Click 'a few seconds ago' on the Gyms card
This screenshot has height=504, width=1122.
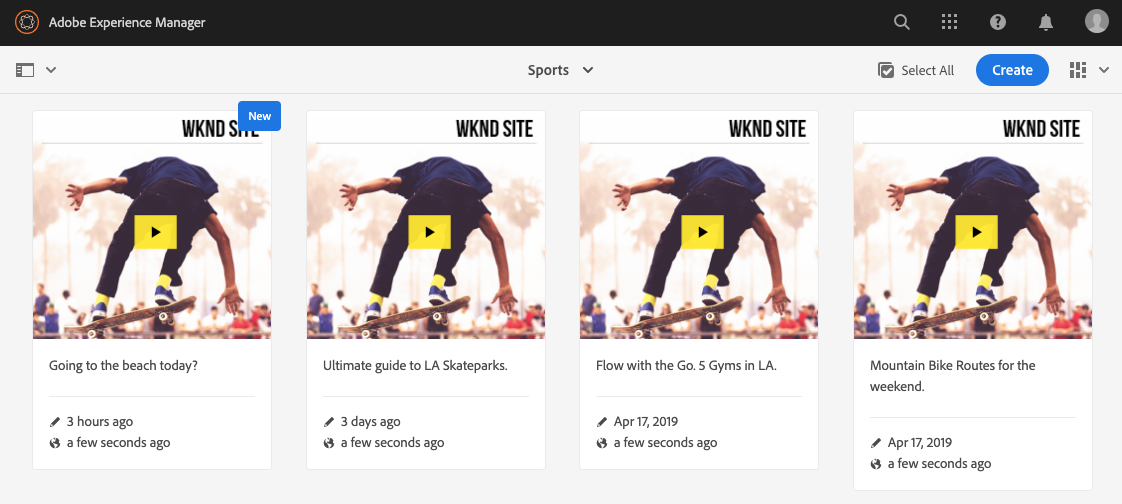pos(666,442)
